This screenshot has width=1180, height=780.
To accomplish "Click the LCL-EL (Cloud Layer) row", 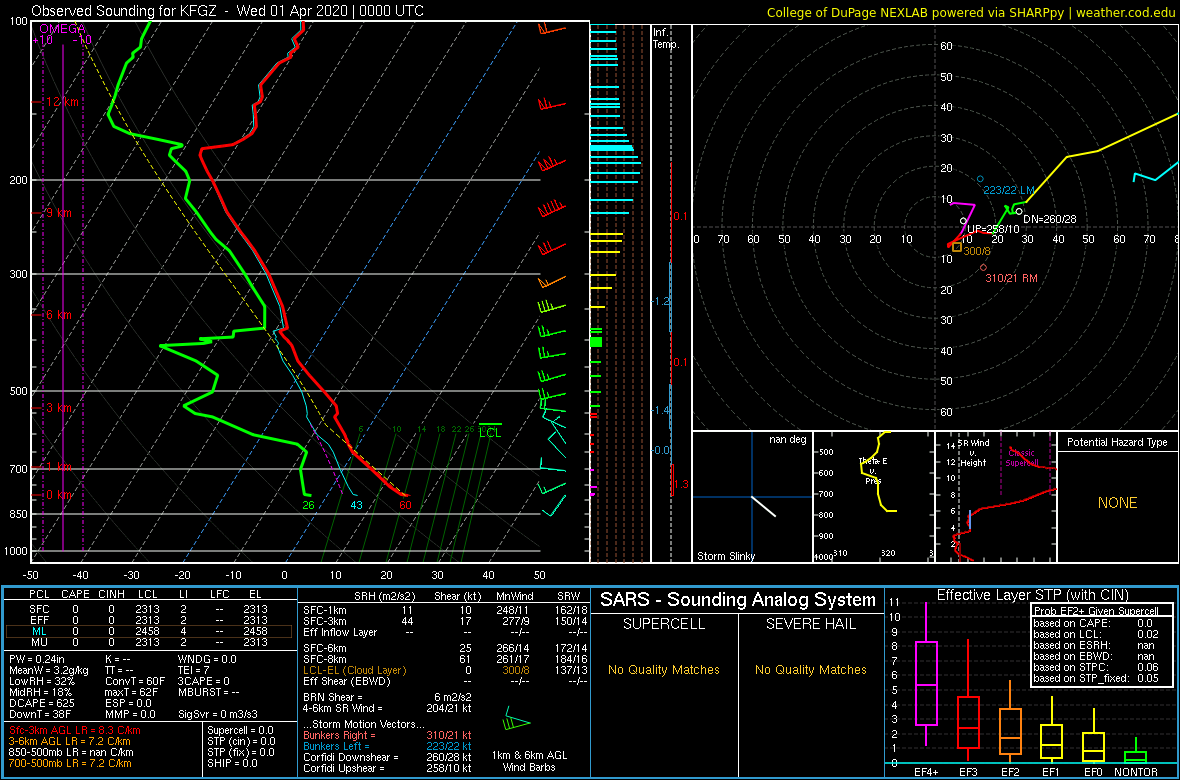I will [x=443, y=670].
